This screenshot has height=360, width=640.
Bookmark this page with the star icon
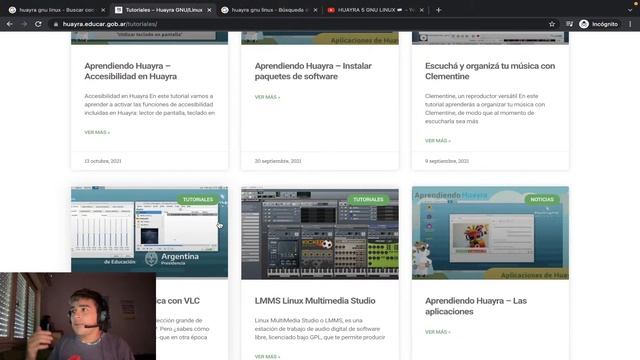(552, 24)
